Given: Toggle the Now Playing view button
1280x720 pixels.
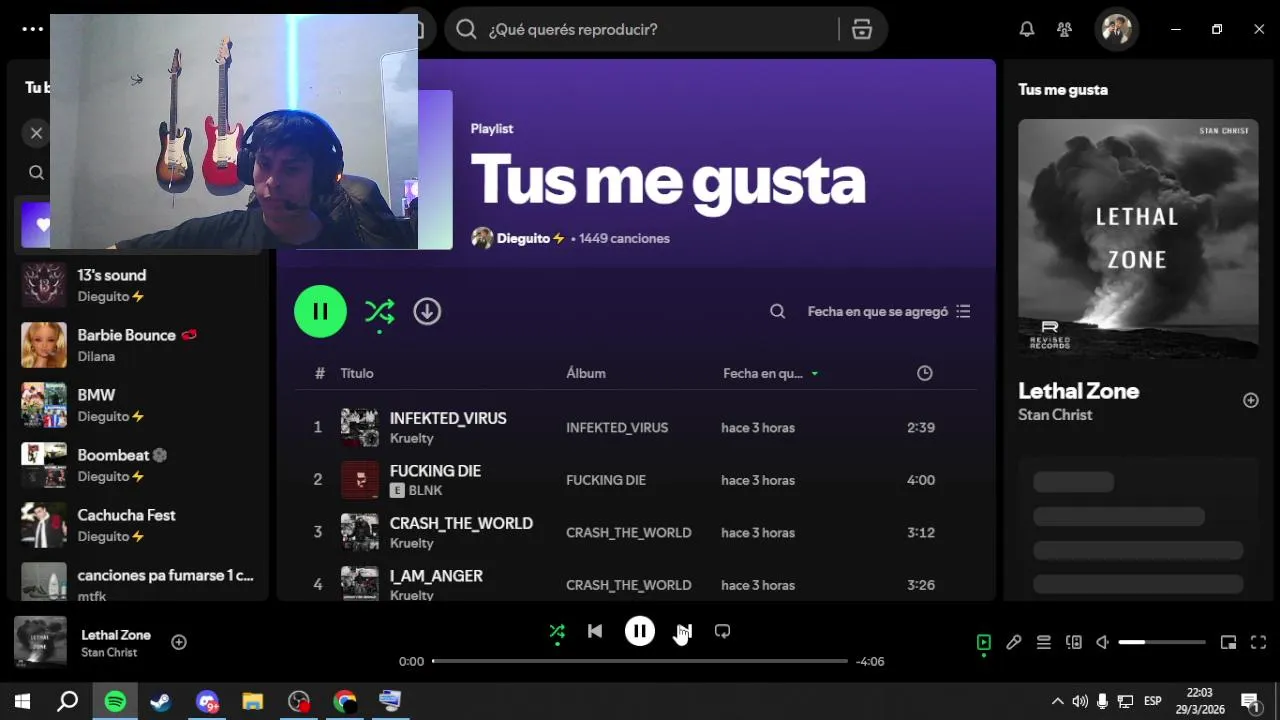Looking at the screenshot, I should (984, 642).
